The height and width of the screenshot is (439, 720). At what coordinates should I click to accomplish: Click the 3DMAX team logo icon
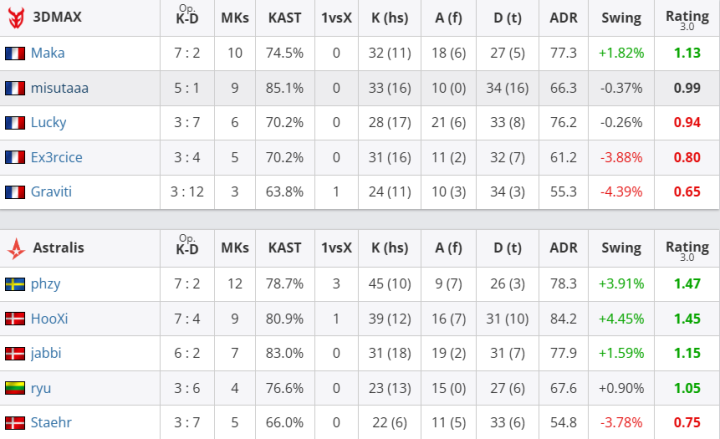pyautogui.click(x=15, y=18)
